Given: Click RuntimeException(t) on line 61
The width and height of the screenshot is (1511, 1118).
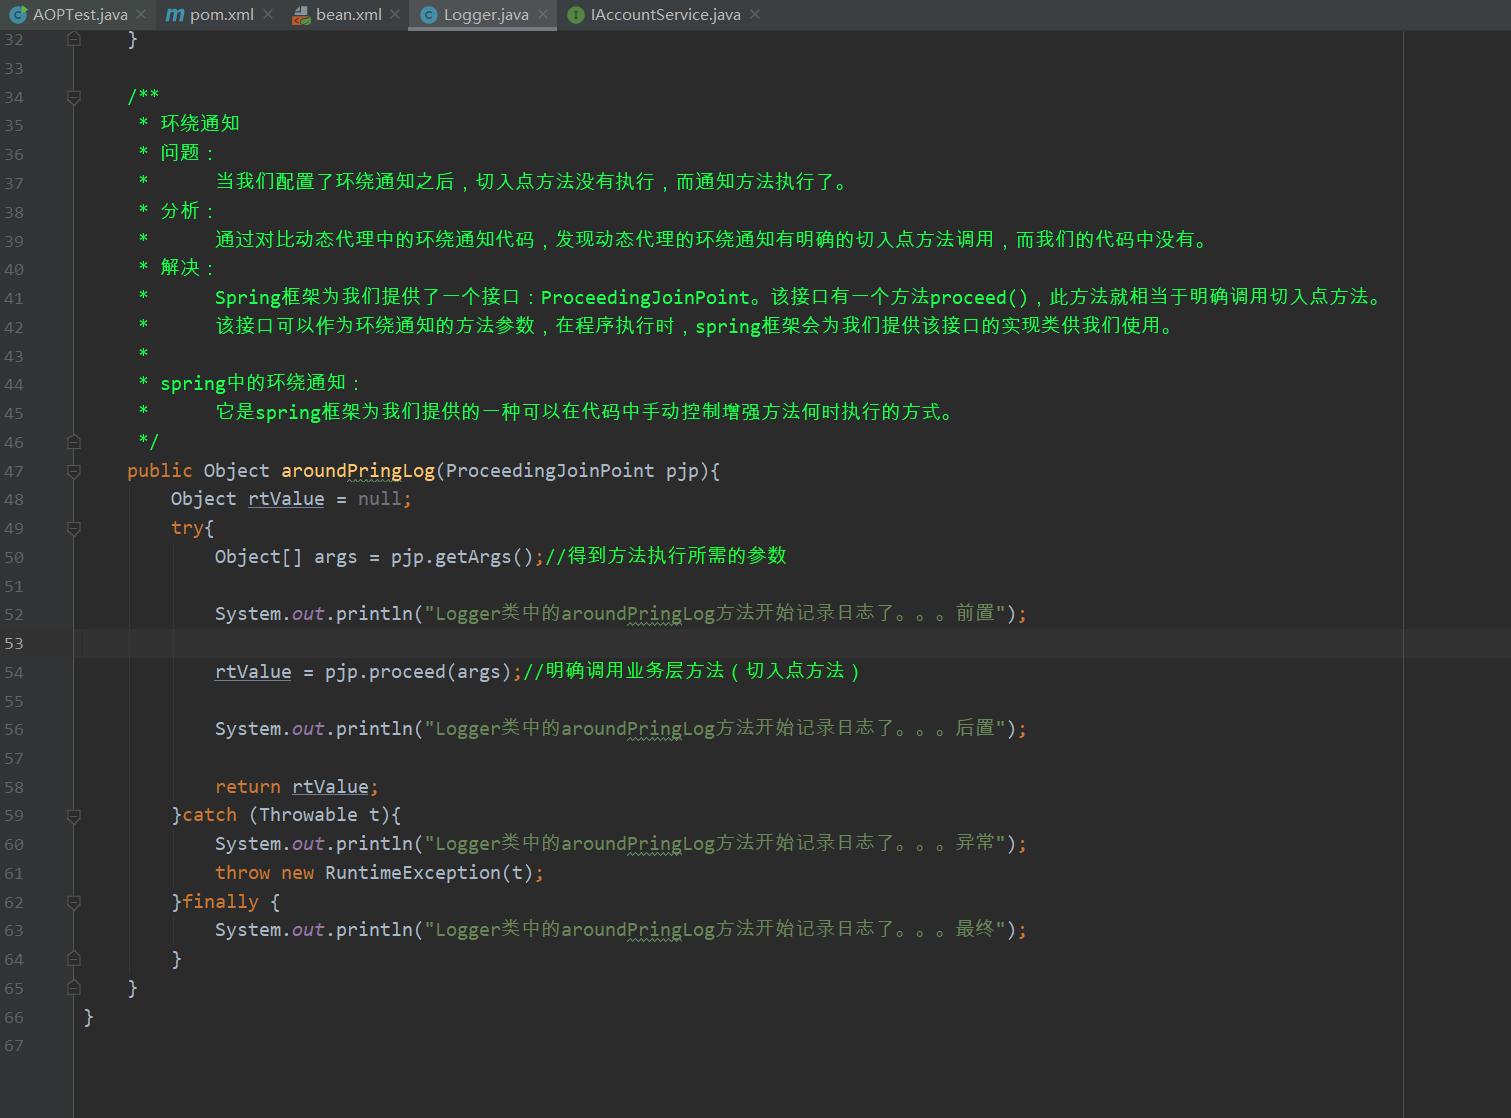Looking at the screenshot, I should pos(429,873).
